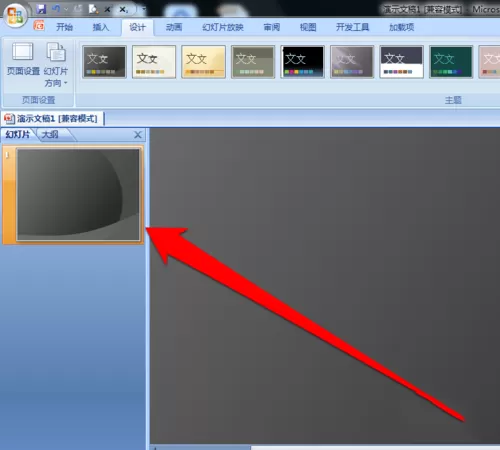Select slide 1 thumbnail in the pane
The image size is (500, 450).
pyautogui.click(x=78, y=194)
